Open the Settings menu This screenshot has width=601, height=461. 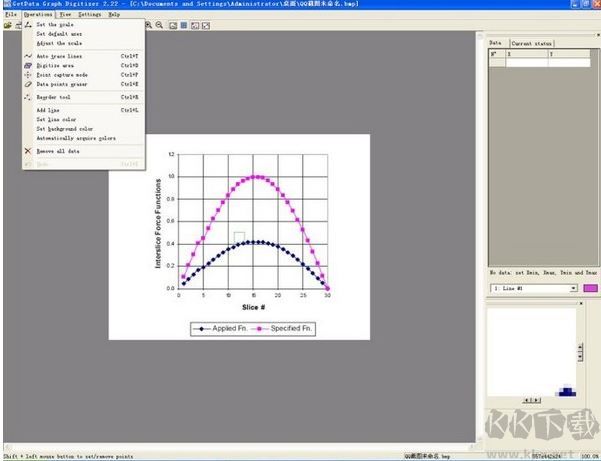pos(88,16)
